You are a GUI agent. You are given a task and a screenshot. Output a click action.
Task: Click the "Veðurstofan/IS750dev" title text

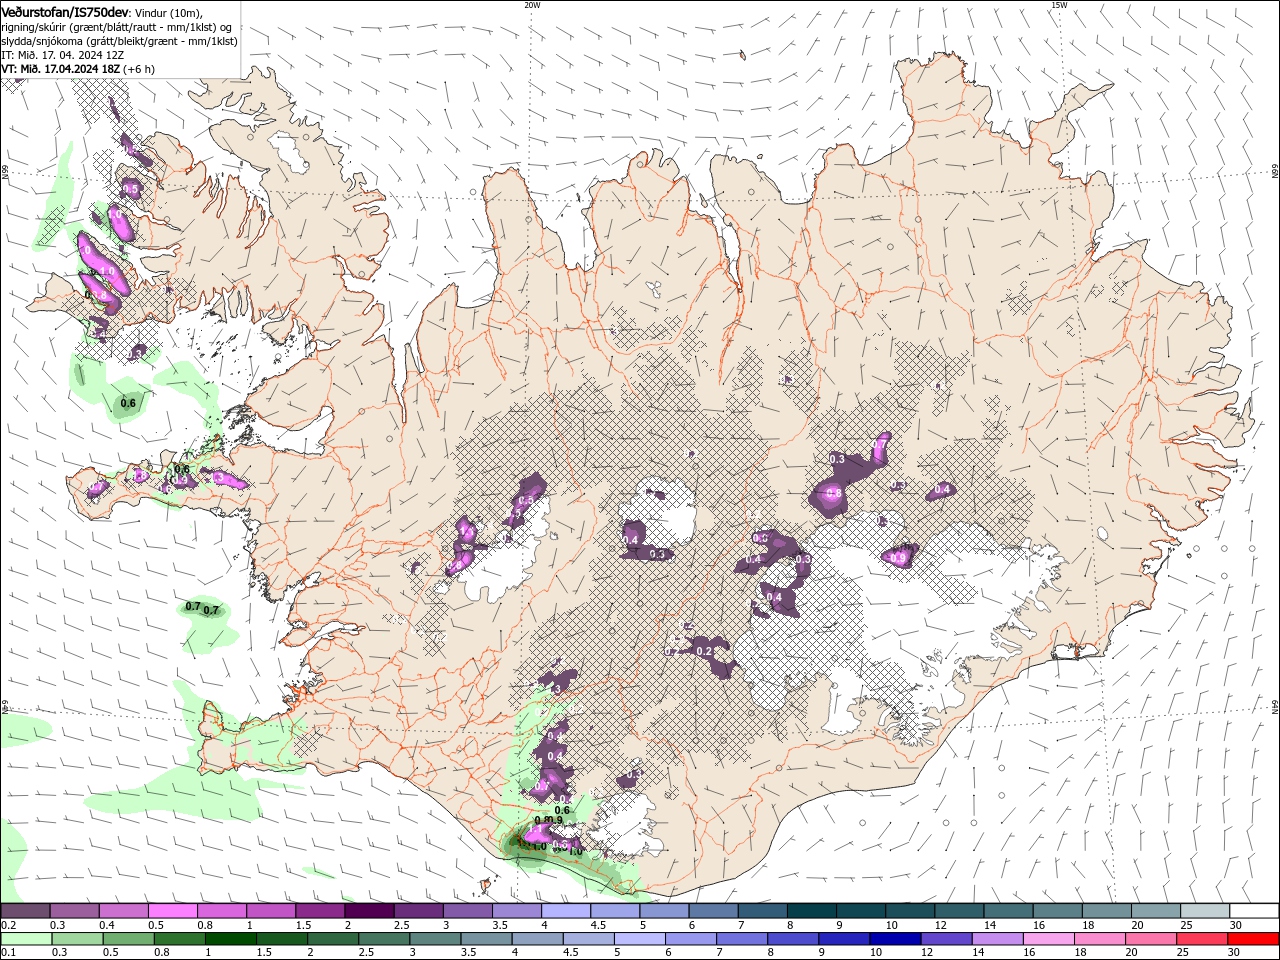pos(65,12)
